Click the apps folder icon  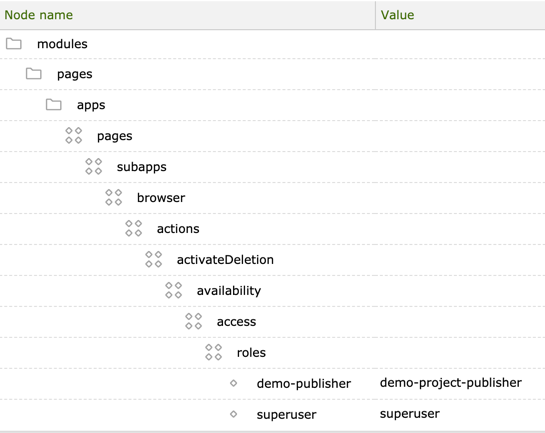54,105
